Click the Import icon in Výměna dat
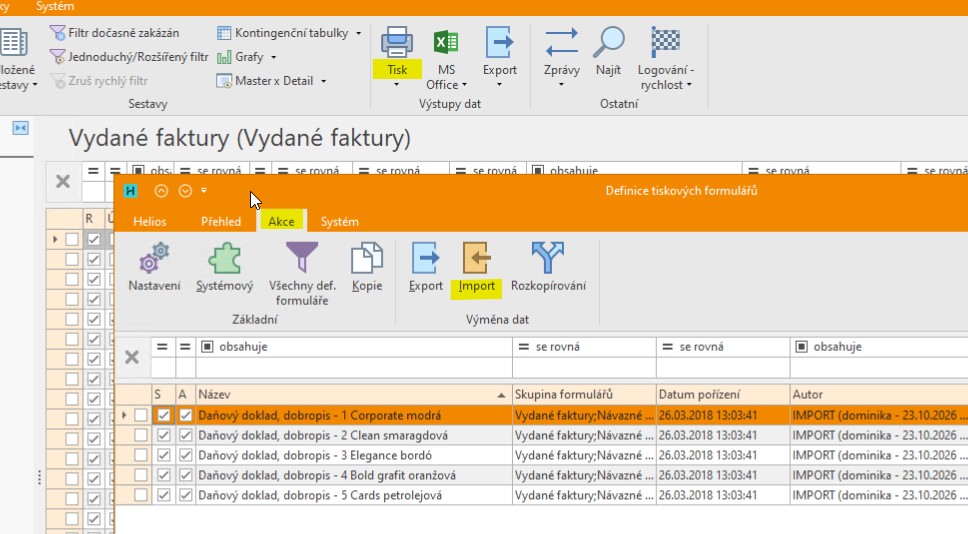 click(476, 257)
